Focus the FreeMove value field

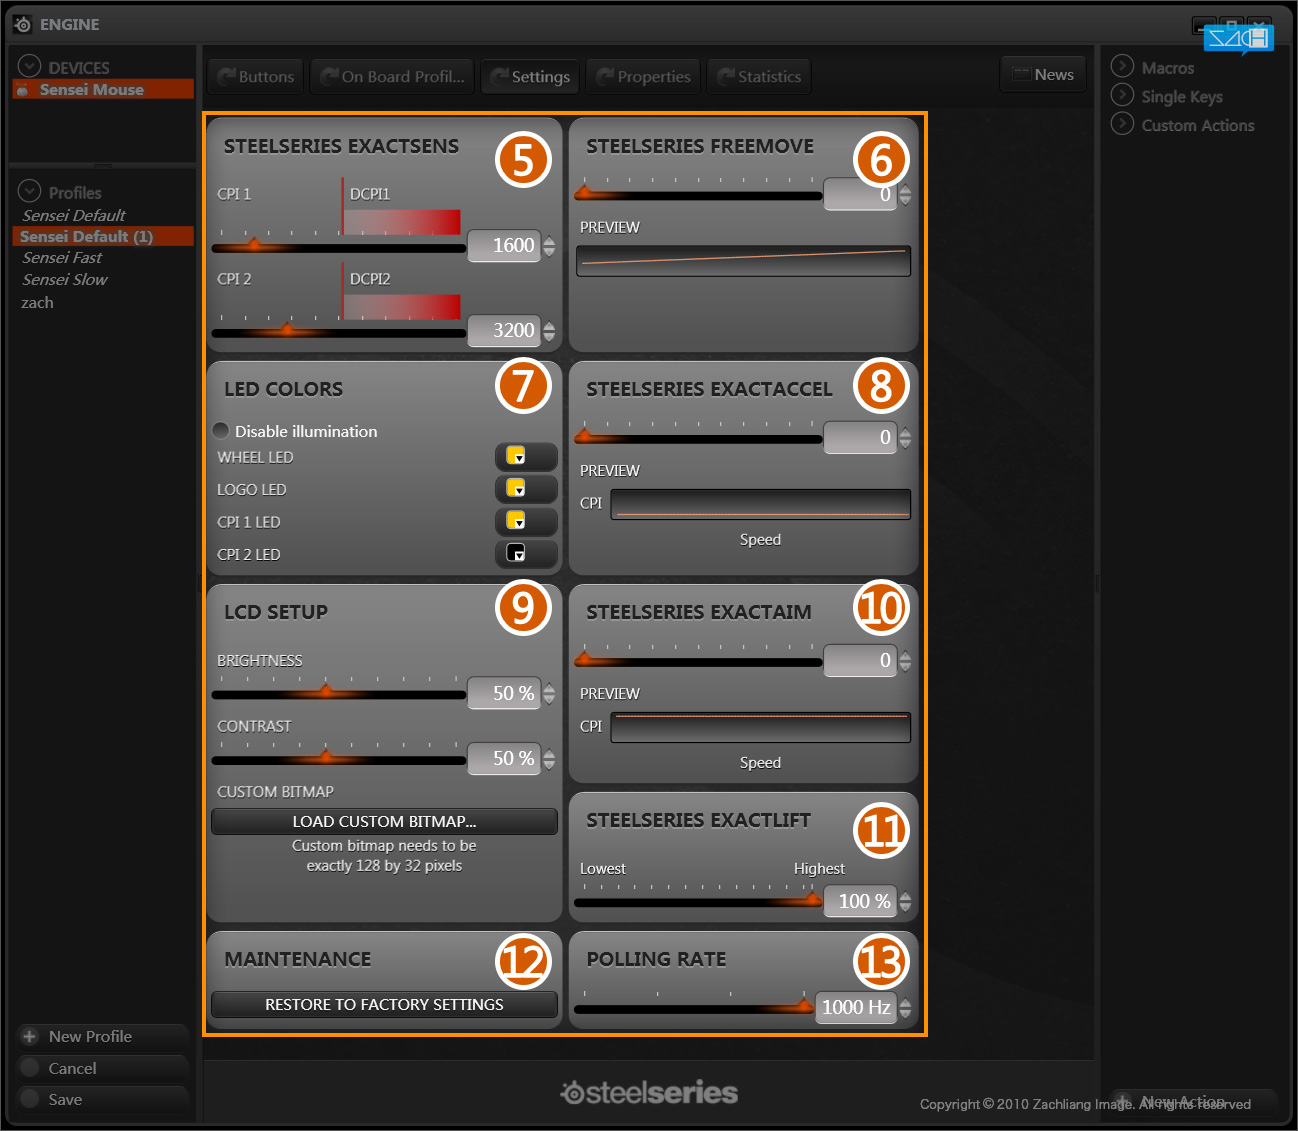click(860, 194)
